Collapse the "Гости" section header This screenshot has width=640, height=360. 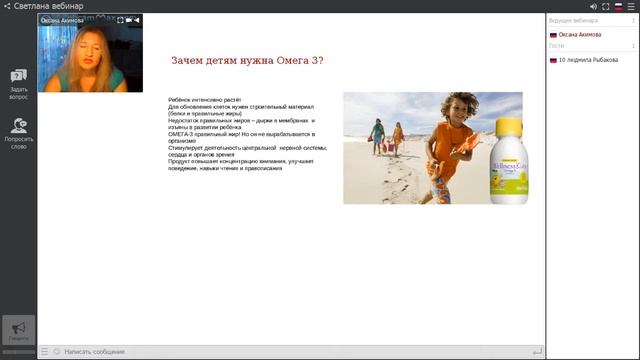tap(592, 46)
